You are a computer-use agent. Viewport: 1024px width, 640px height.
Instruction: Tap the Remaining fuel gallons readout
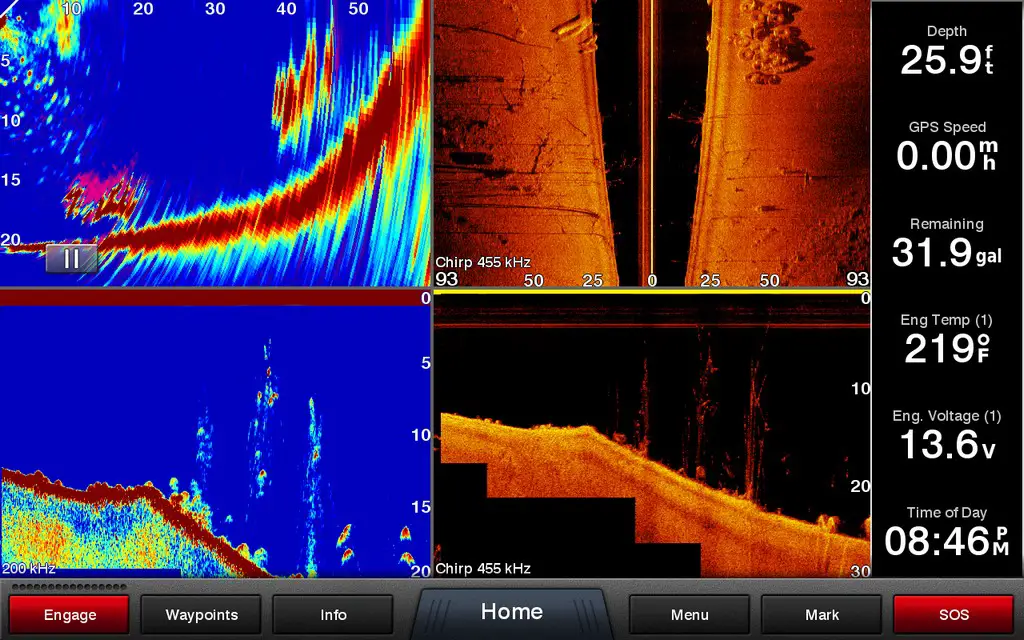pyautogui.click(x=946, y=245)
